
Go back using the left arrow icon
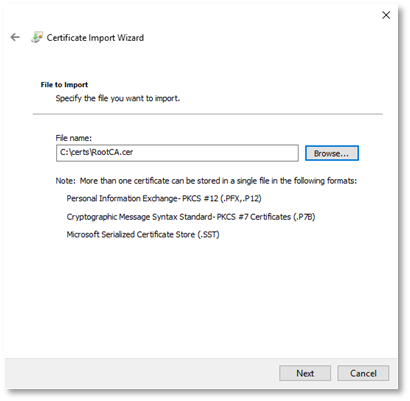click(x=15, y=37)
